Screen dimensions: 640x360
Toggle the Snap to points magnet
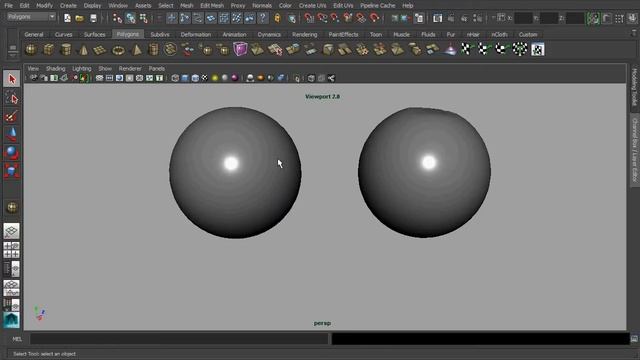(335, 18)
